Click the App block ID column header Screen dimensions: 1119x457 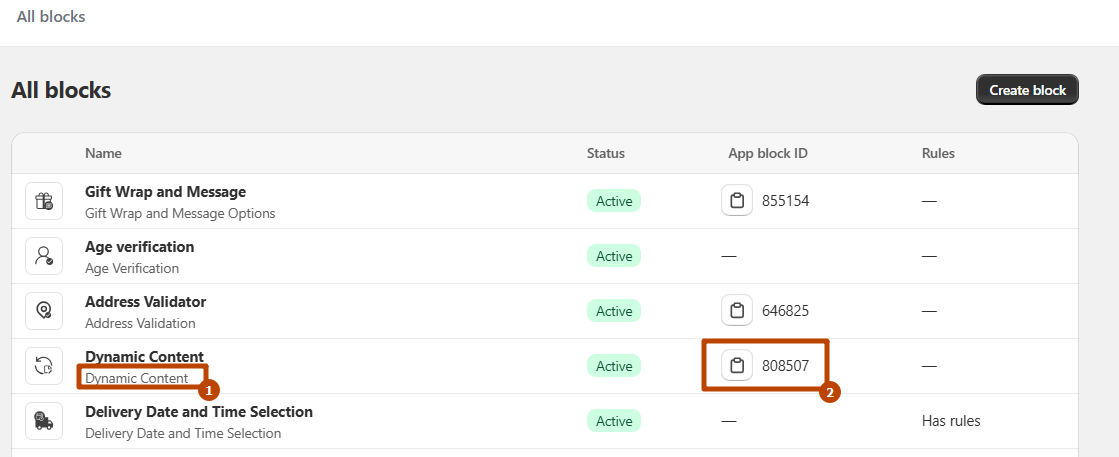coord(767,154)
